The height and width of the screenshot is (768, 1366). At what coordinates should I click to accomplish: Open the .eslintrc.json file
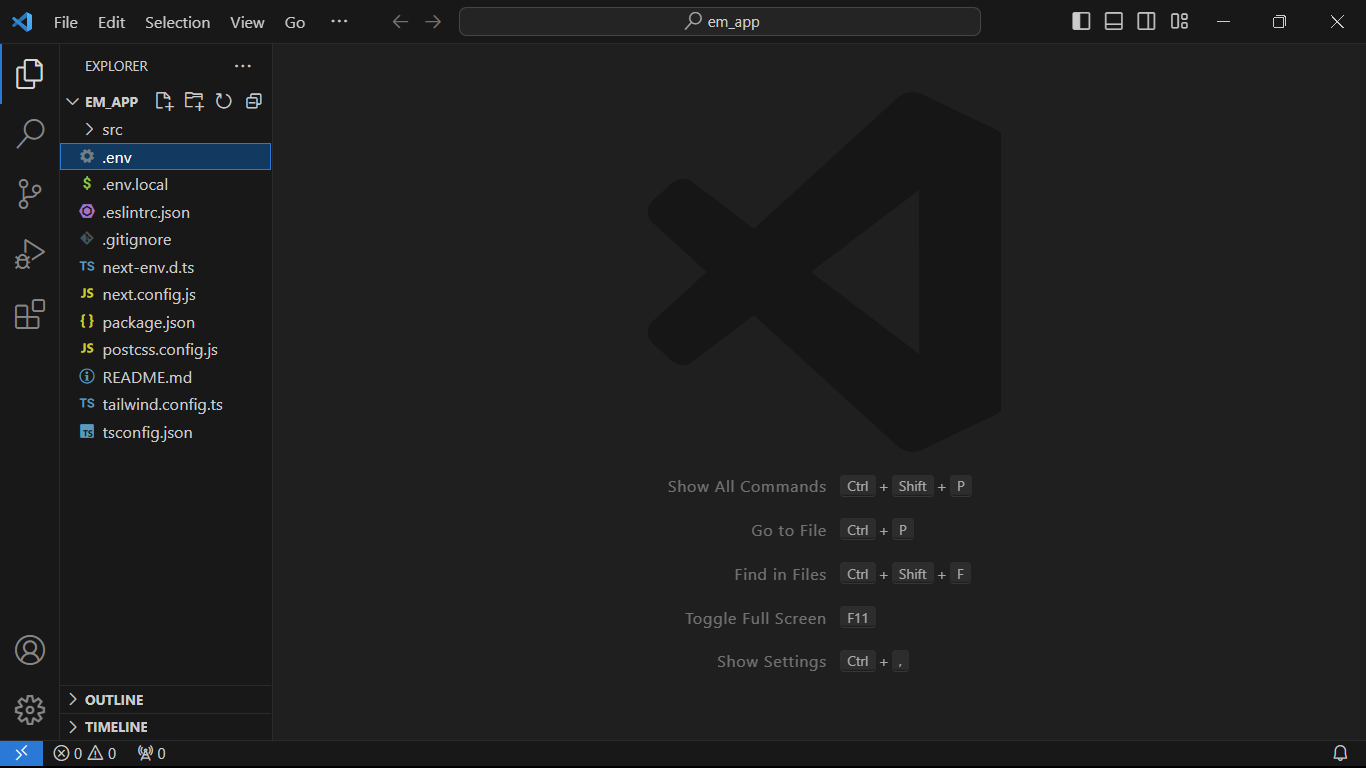click(165, 212)
